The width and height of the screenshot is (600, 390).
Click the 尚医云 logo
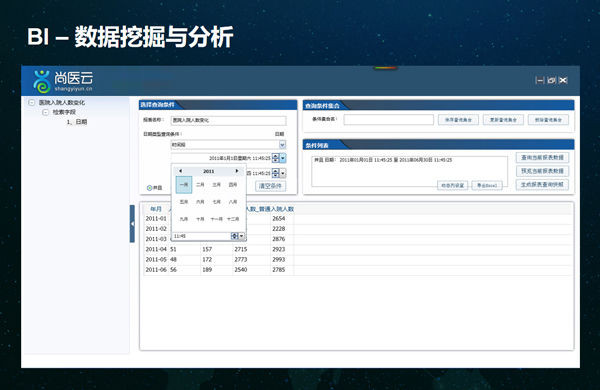click(63, 81)
